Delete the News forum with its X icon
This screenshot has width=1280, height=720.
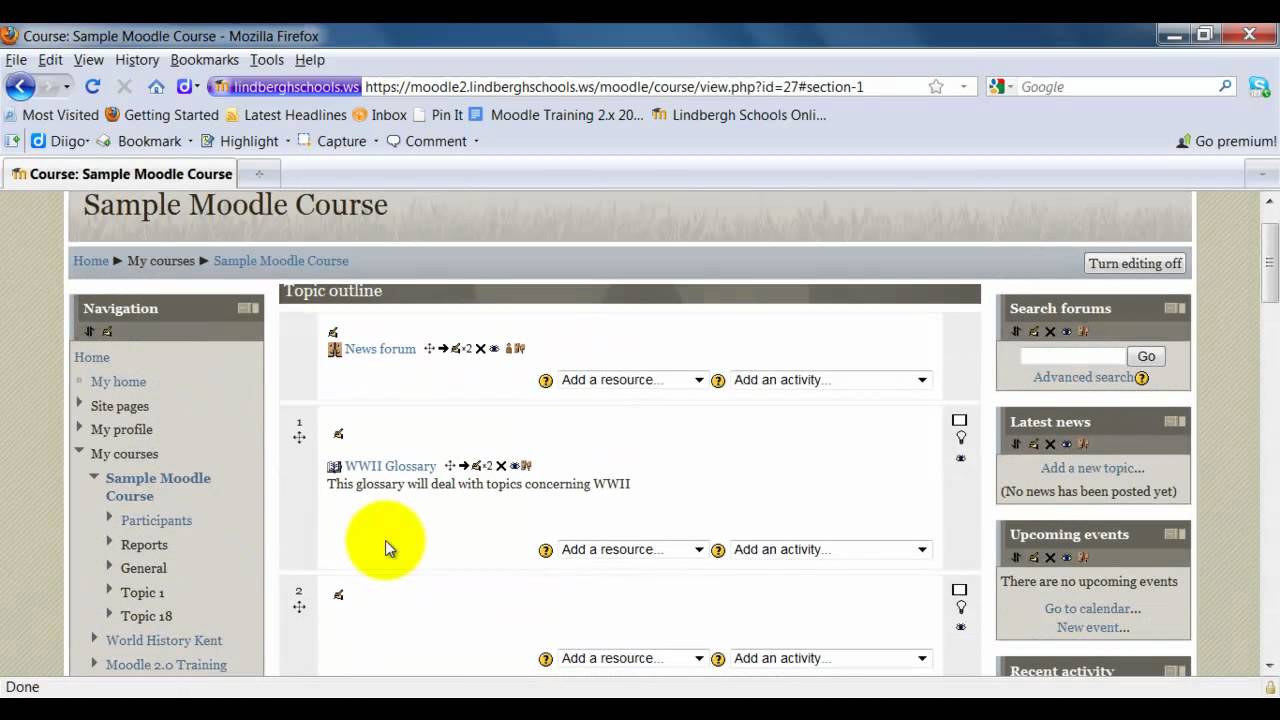480,349
